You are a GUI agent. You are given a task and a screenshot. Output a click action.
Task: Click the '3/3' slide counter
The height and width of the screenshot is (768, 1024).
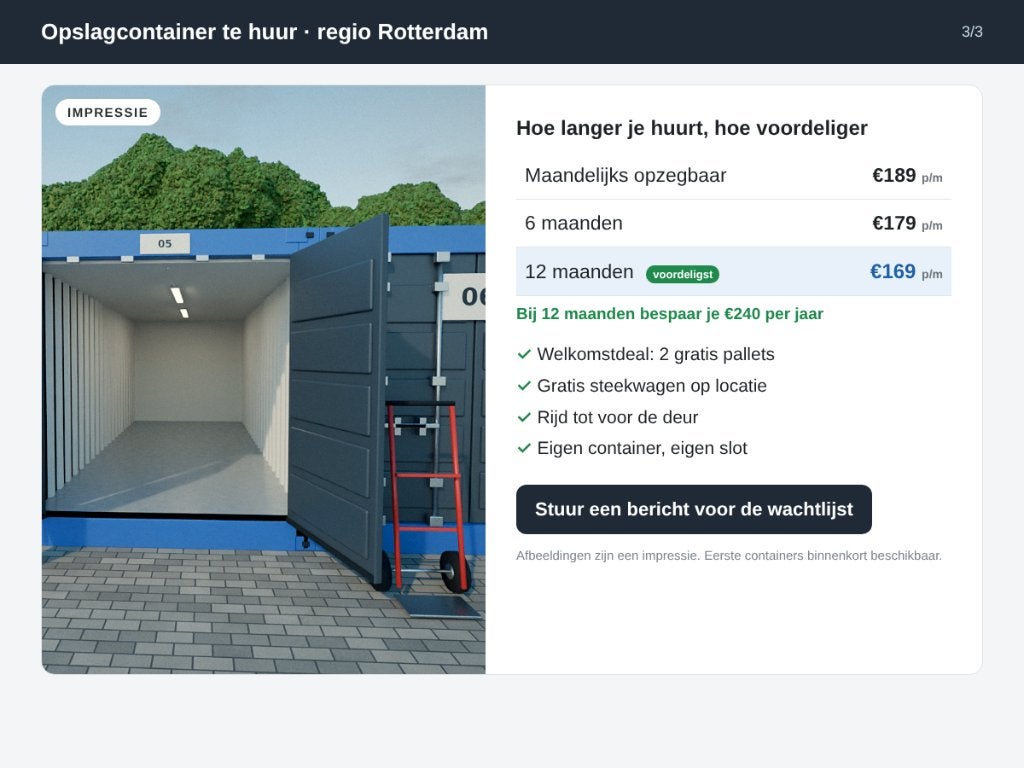click(x=972, y=32)
